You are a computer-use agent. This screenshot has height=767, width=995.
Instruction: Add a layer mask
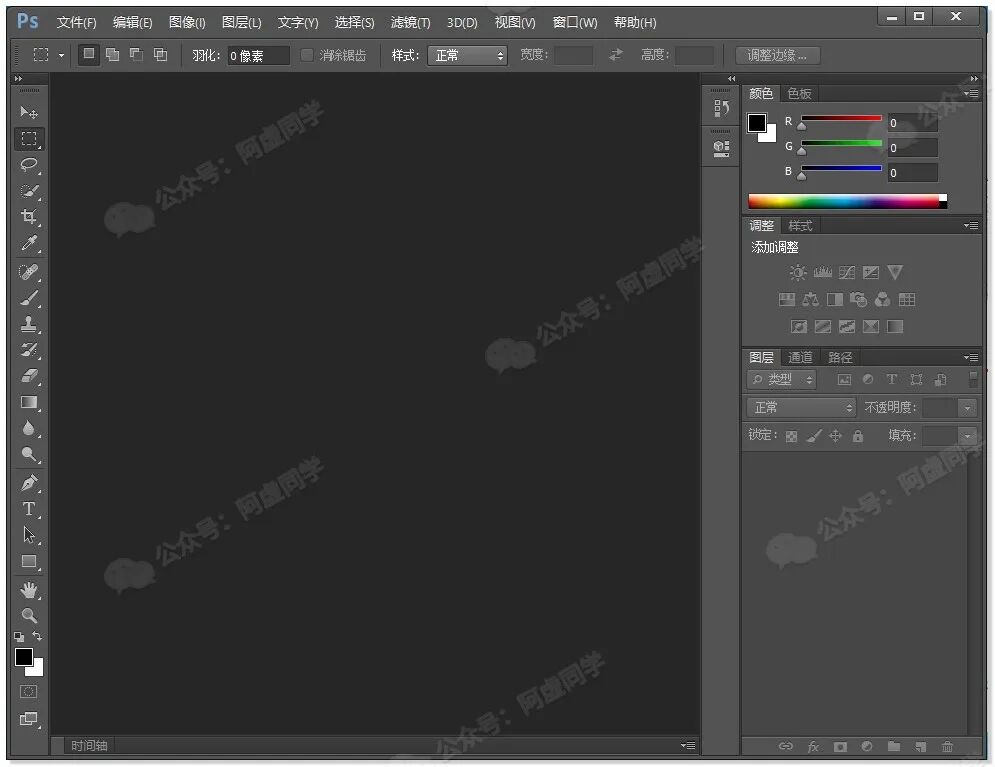click(840, 747)
